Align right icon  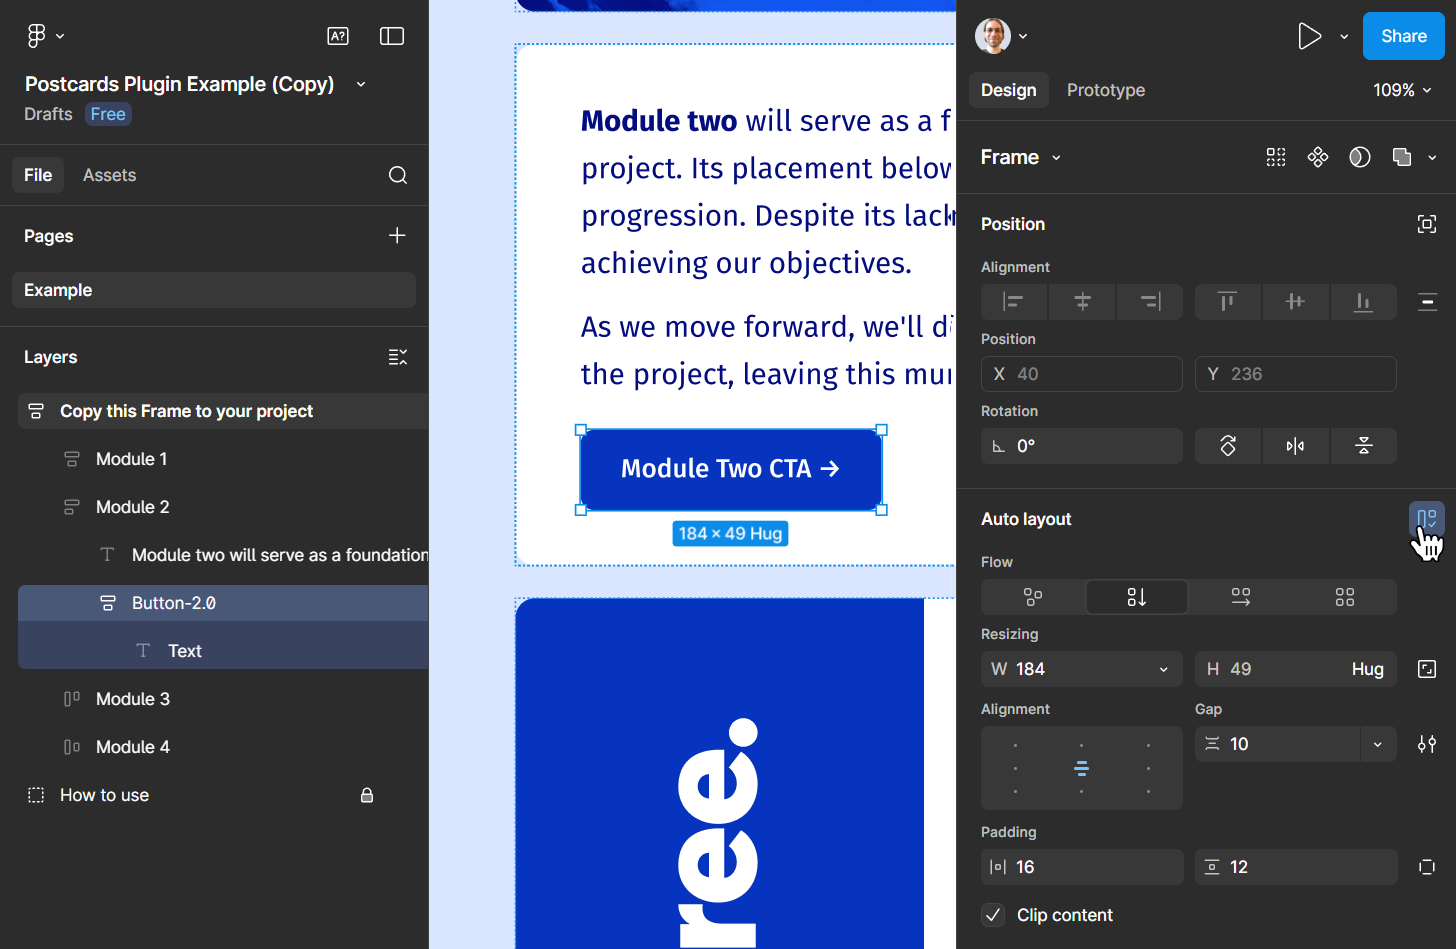1150,301
